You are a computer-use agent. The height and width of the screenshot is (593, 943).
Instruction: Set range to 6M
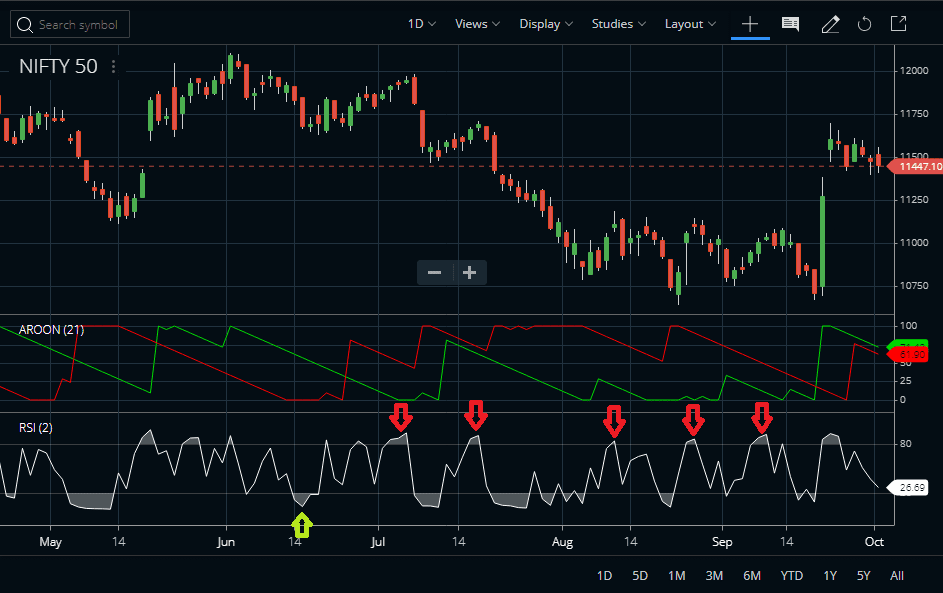pos(752,576)
